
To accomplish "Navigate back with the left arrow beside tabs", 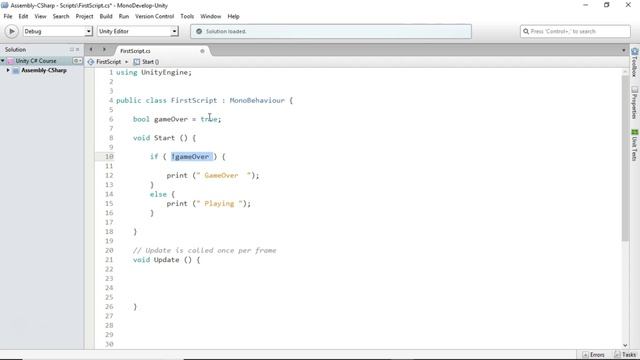I will (91, 49).
